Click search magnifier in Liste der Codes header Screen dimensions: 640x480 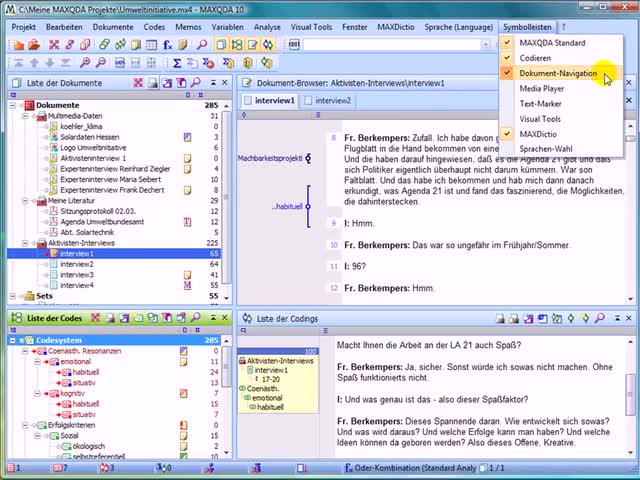click(x=196, y=318)
